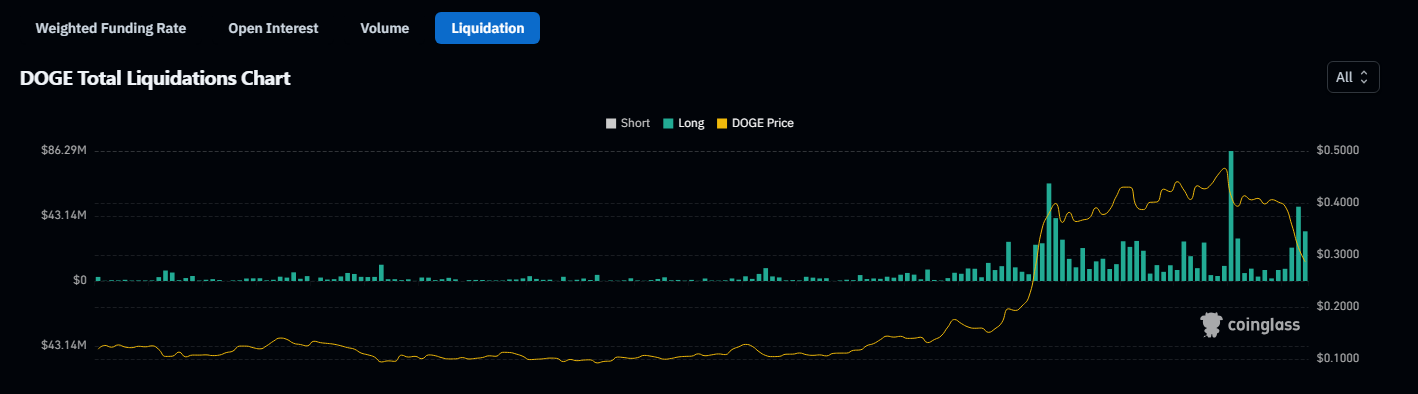This screenshot has width=1418, height=394.
Task: Open the Open Interest tab
Action: coord(273,28)
